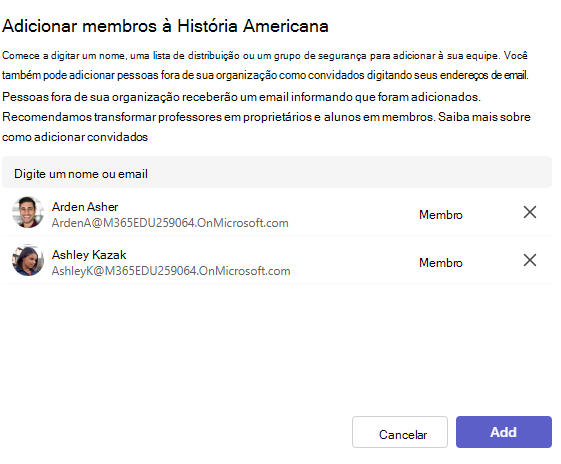Remove Arden Asher with the X icon

coord(530,212)
